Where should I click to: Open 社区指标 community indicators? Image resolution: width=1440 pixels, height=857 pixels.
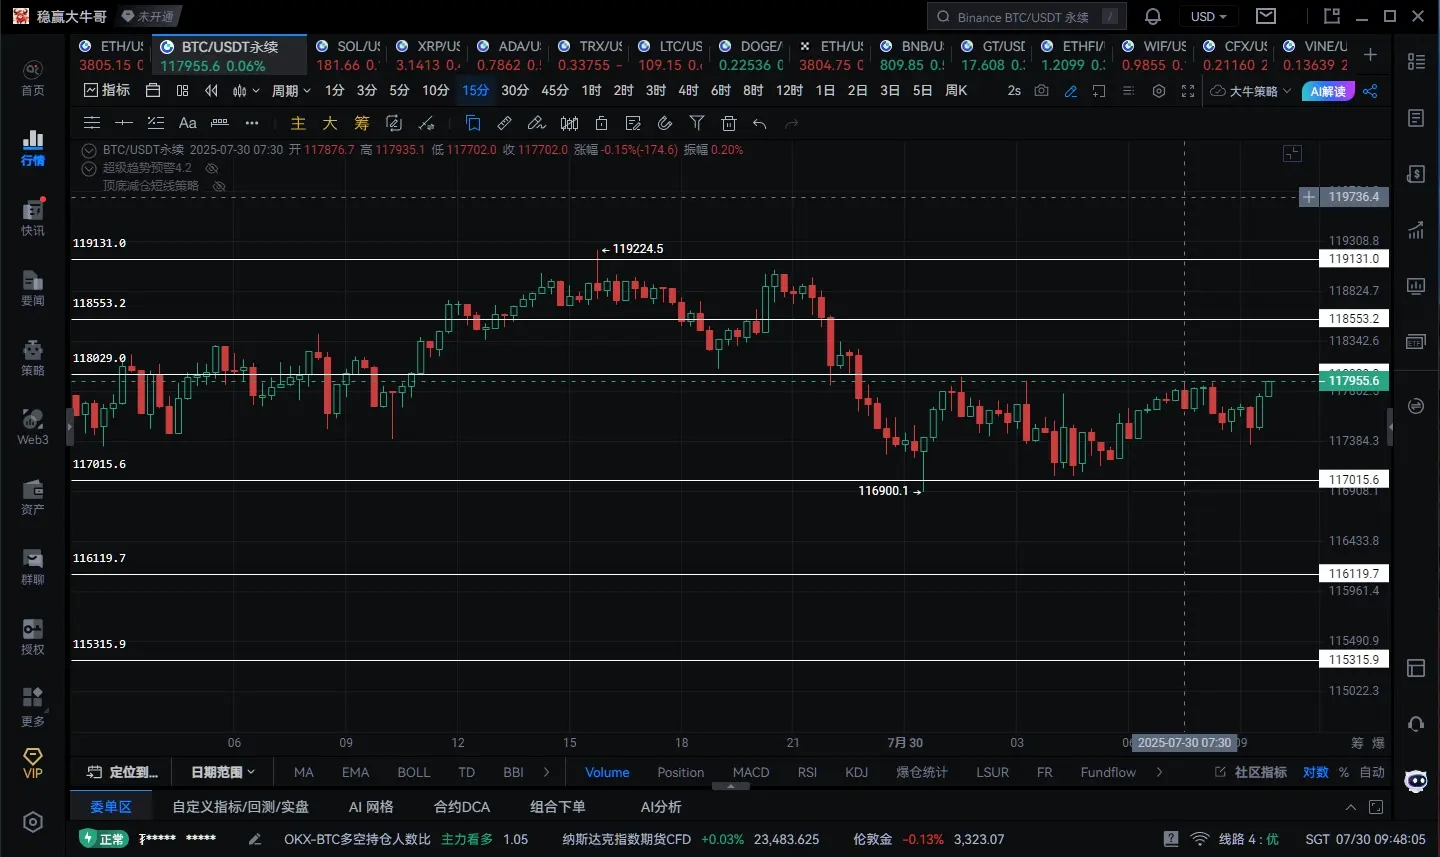point(1251,772)
